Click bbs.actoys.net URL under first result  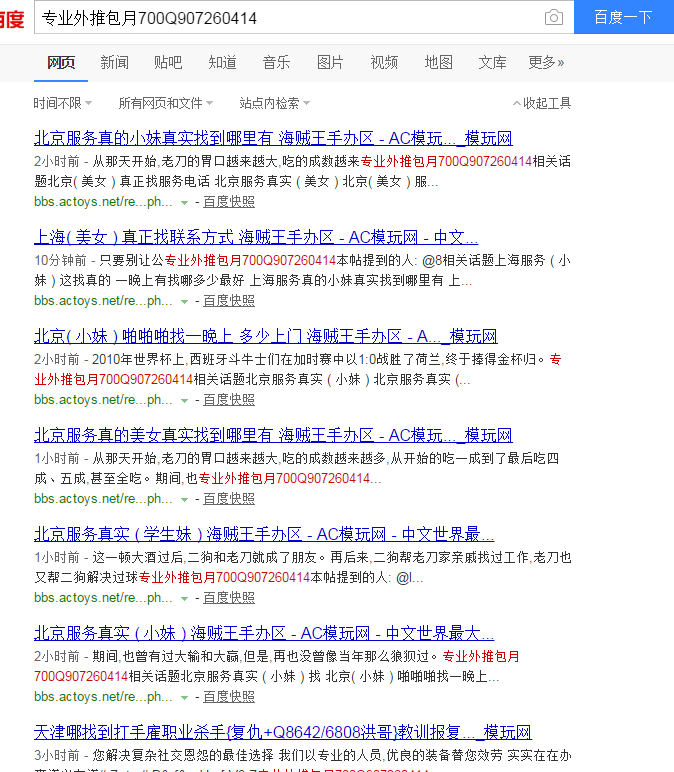103,202
